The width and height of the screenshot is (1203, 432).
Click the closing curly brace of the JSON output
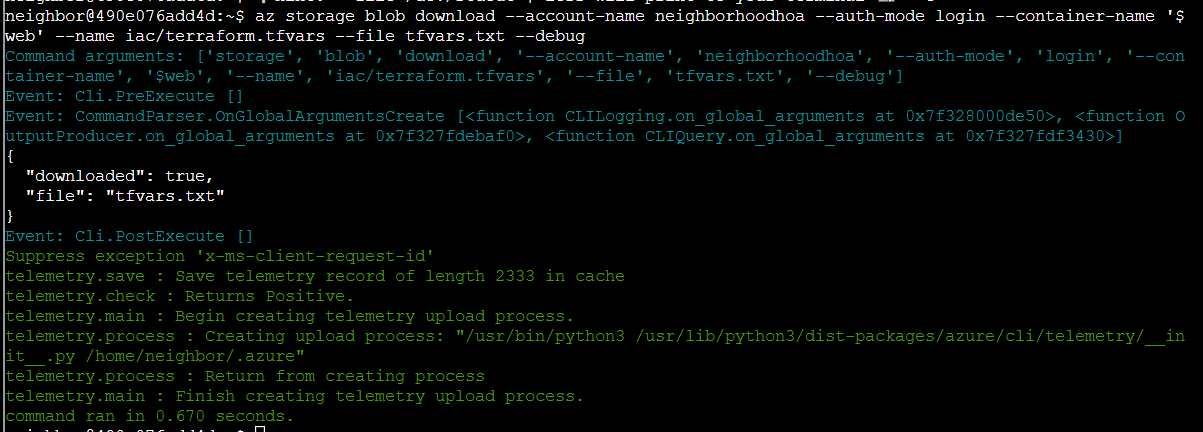pyautogui.click(x=10, y=216)
